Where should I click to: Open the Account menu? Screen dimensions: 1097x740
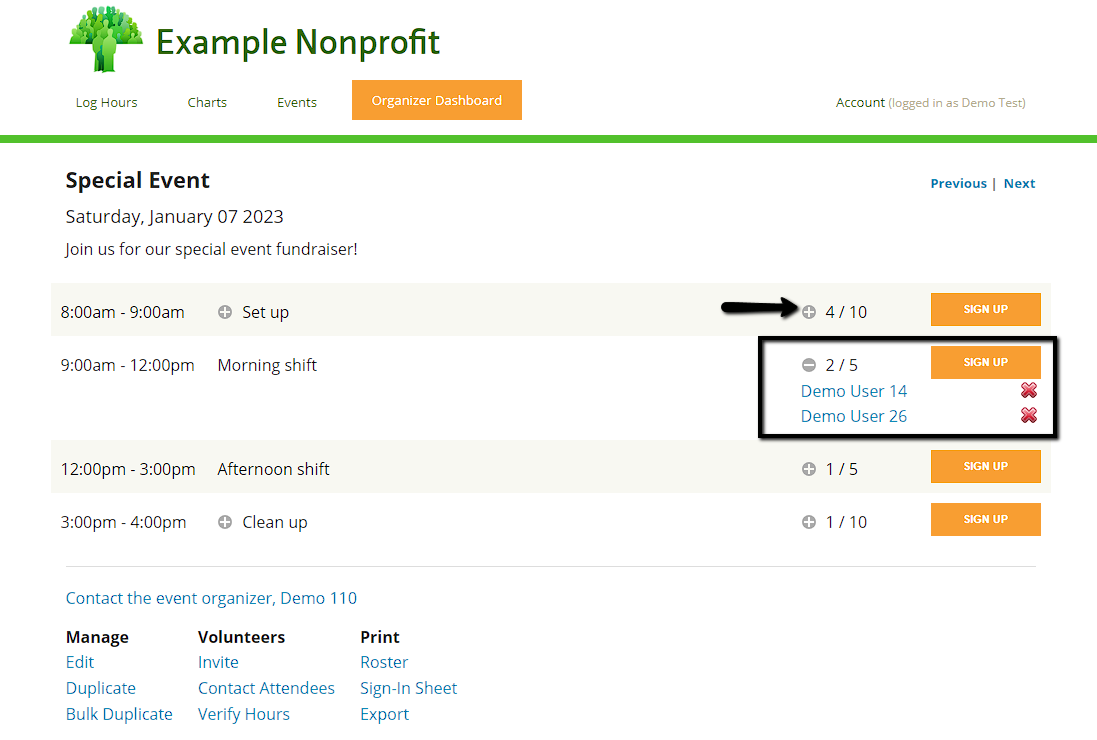[860, 102]
